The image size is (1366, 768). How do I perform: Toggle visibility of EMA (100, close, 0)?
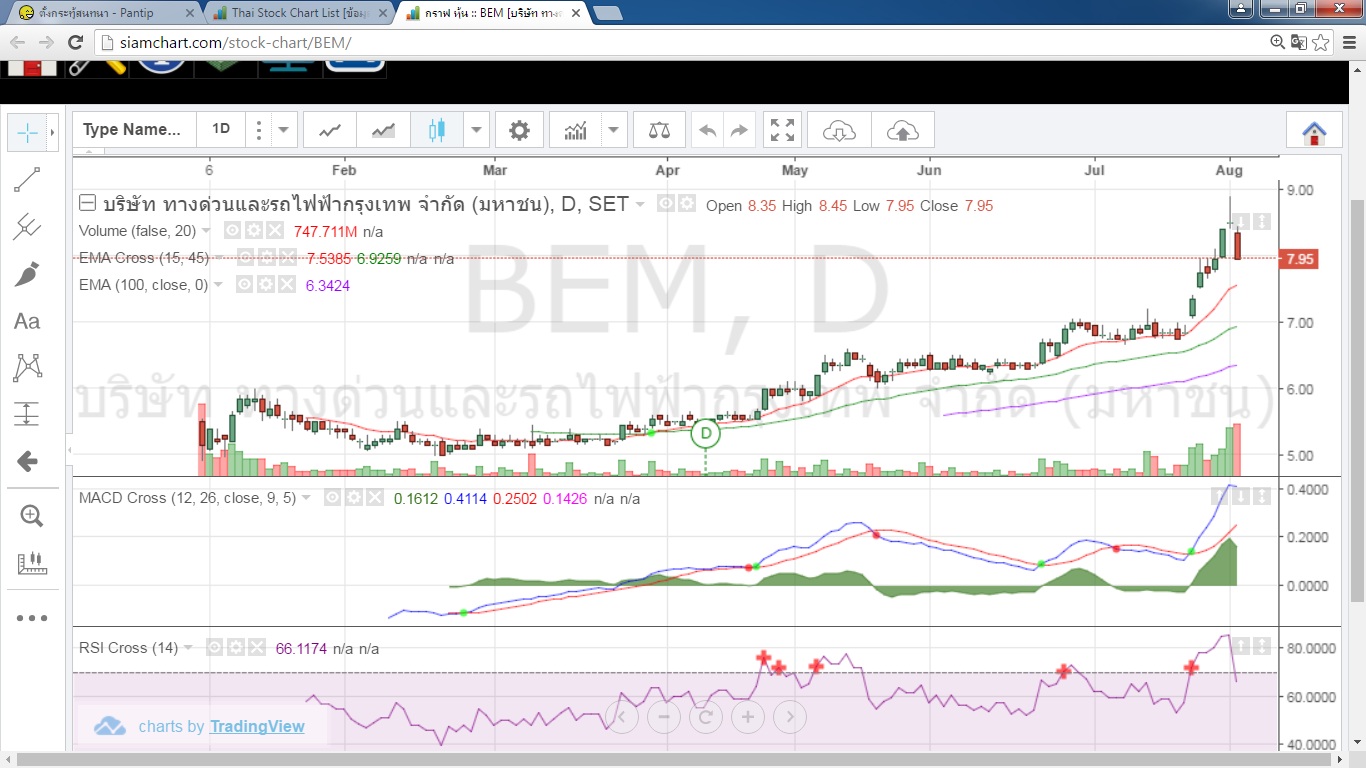tap(245, 285)
